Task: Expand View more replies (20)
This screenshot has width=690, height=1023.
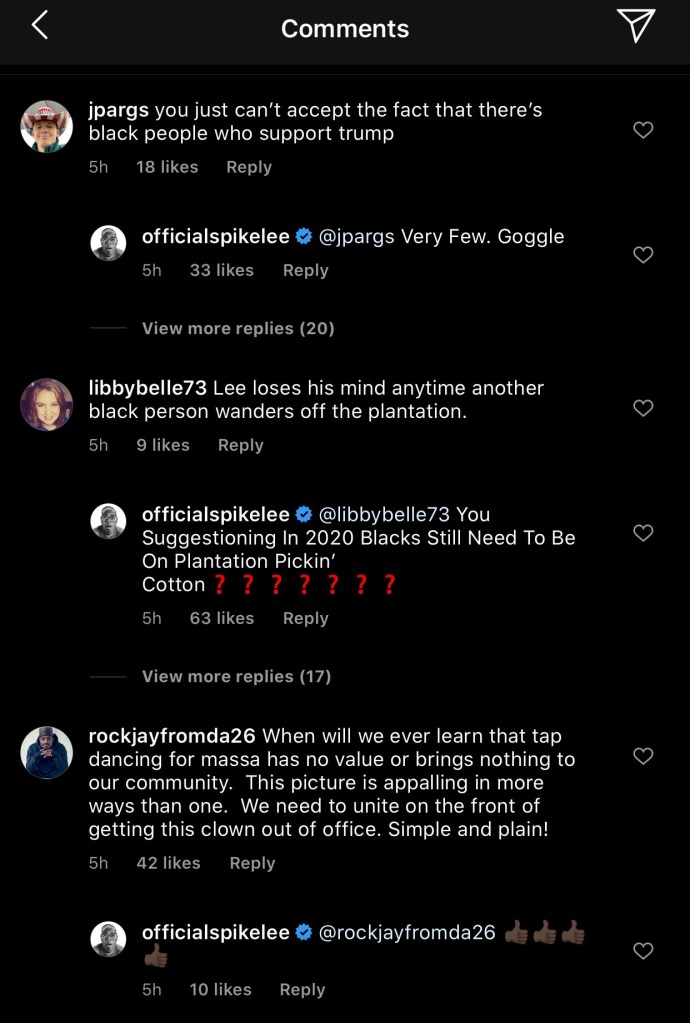Action: pos(238,328)
